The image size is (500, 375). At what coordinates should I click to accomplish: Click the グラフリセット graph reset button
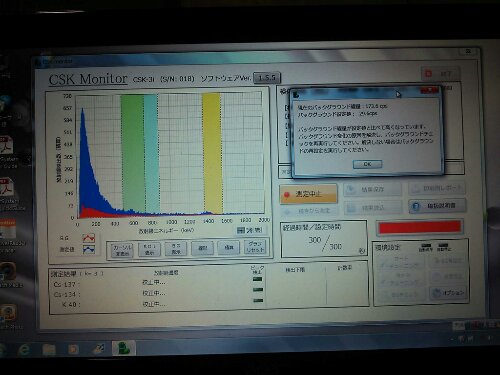point(255,247)
